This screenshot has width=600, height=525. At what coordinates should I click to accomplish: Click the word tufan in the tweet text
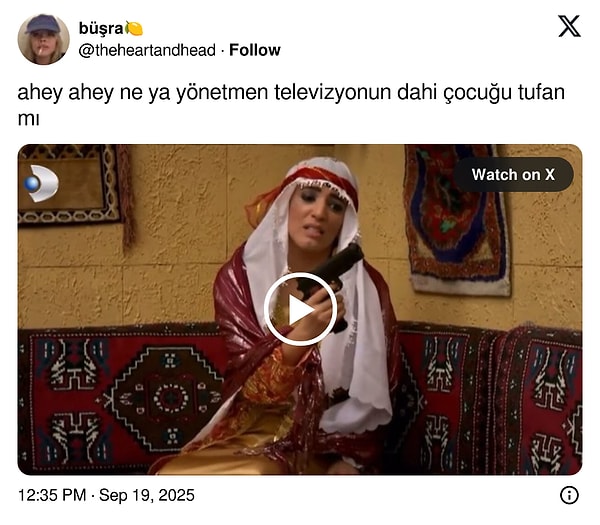click(x=541, y=92)
